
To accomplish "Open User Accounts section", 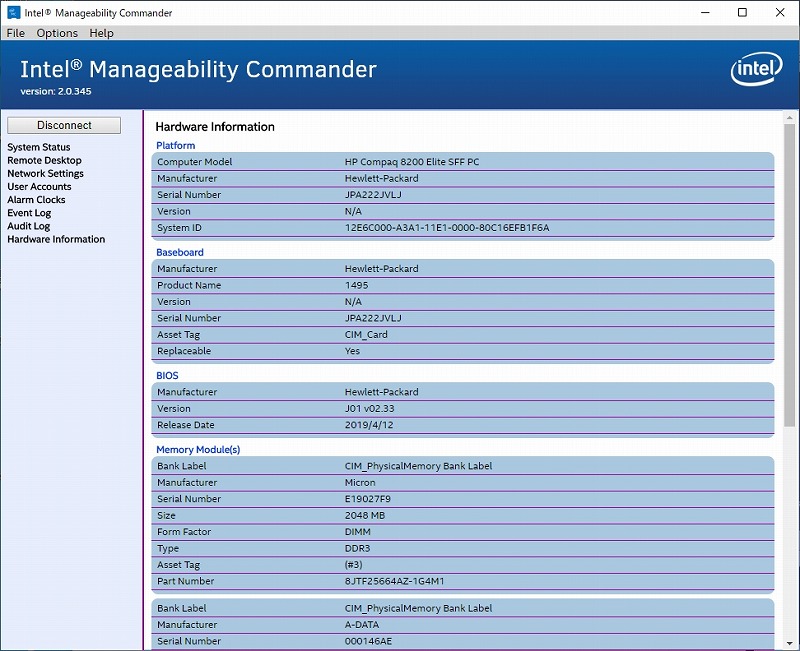I will (39, 187).
